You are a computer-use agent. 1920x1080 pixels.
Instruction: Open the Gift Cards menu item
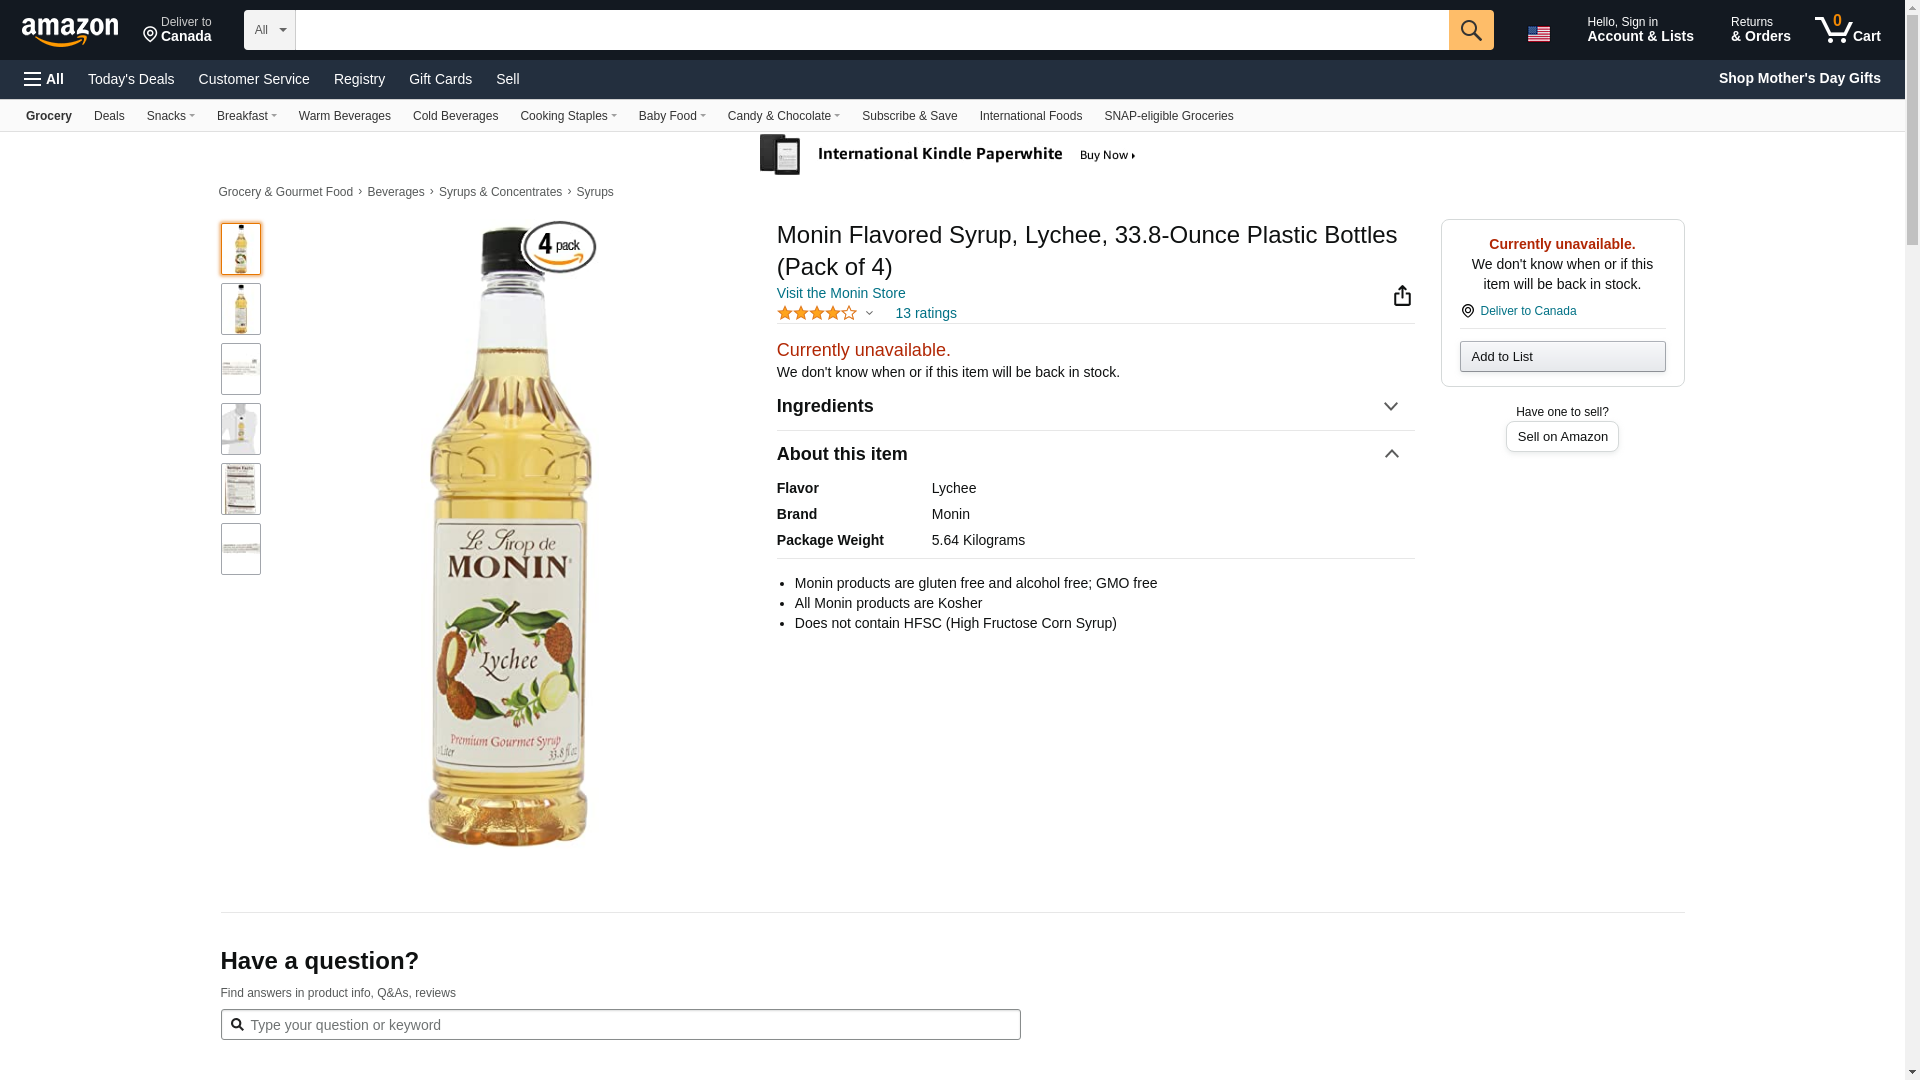pyautogui.click(x=440, y=79)
